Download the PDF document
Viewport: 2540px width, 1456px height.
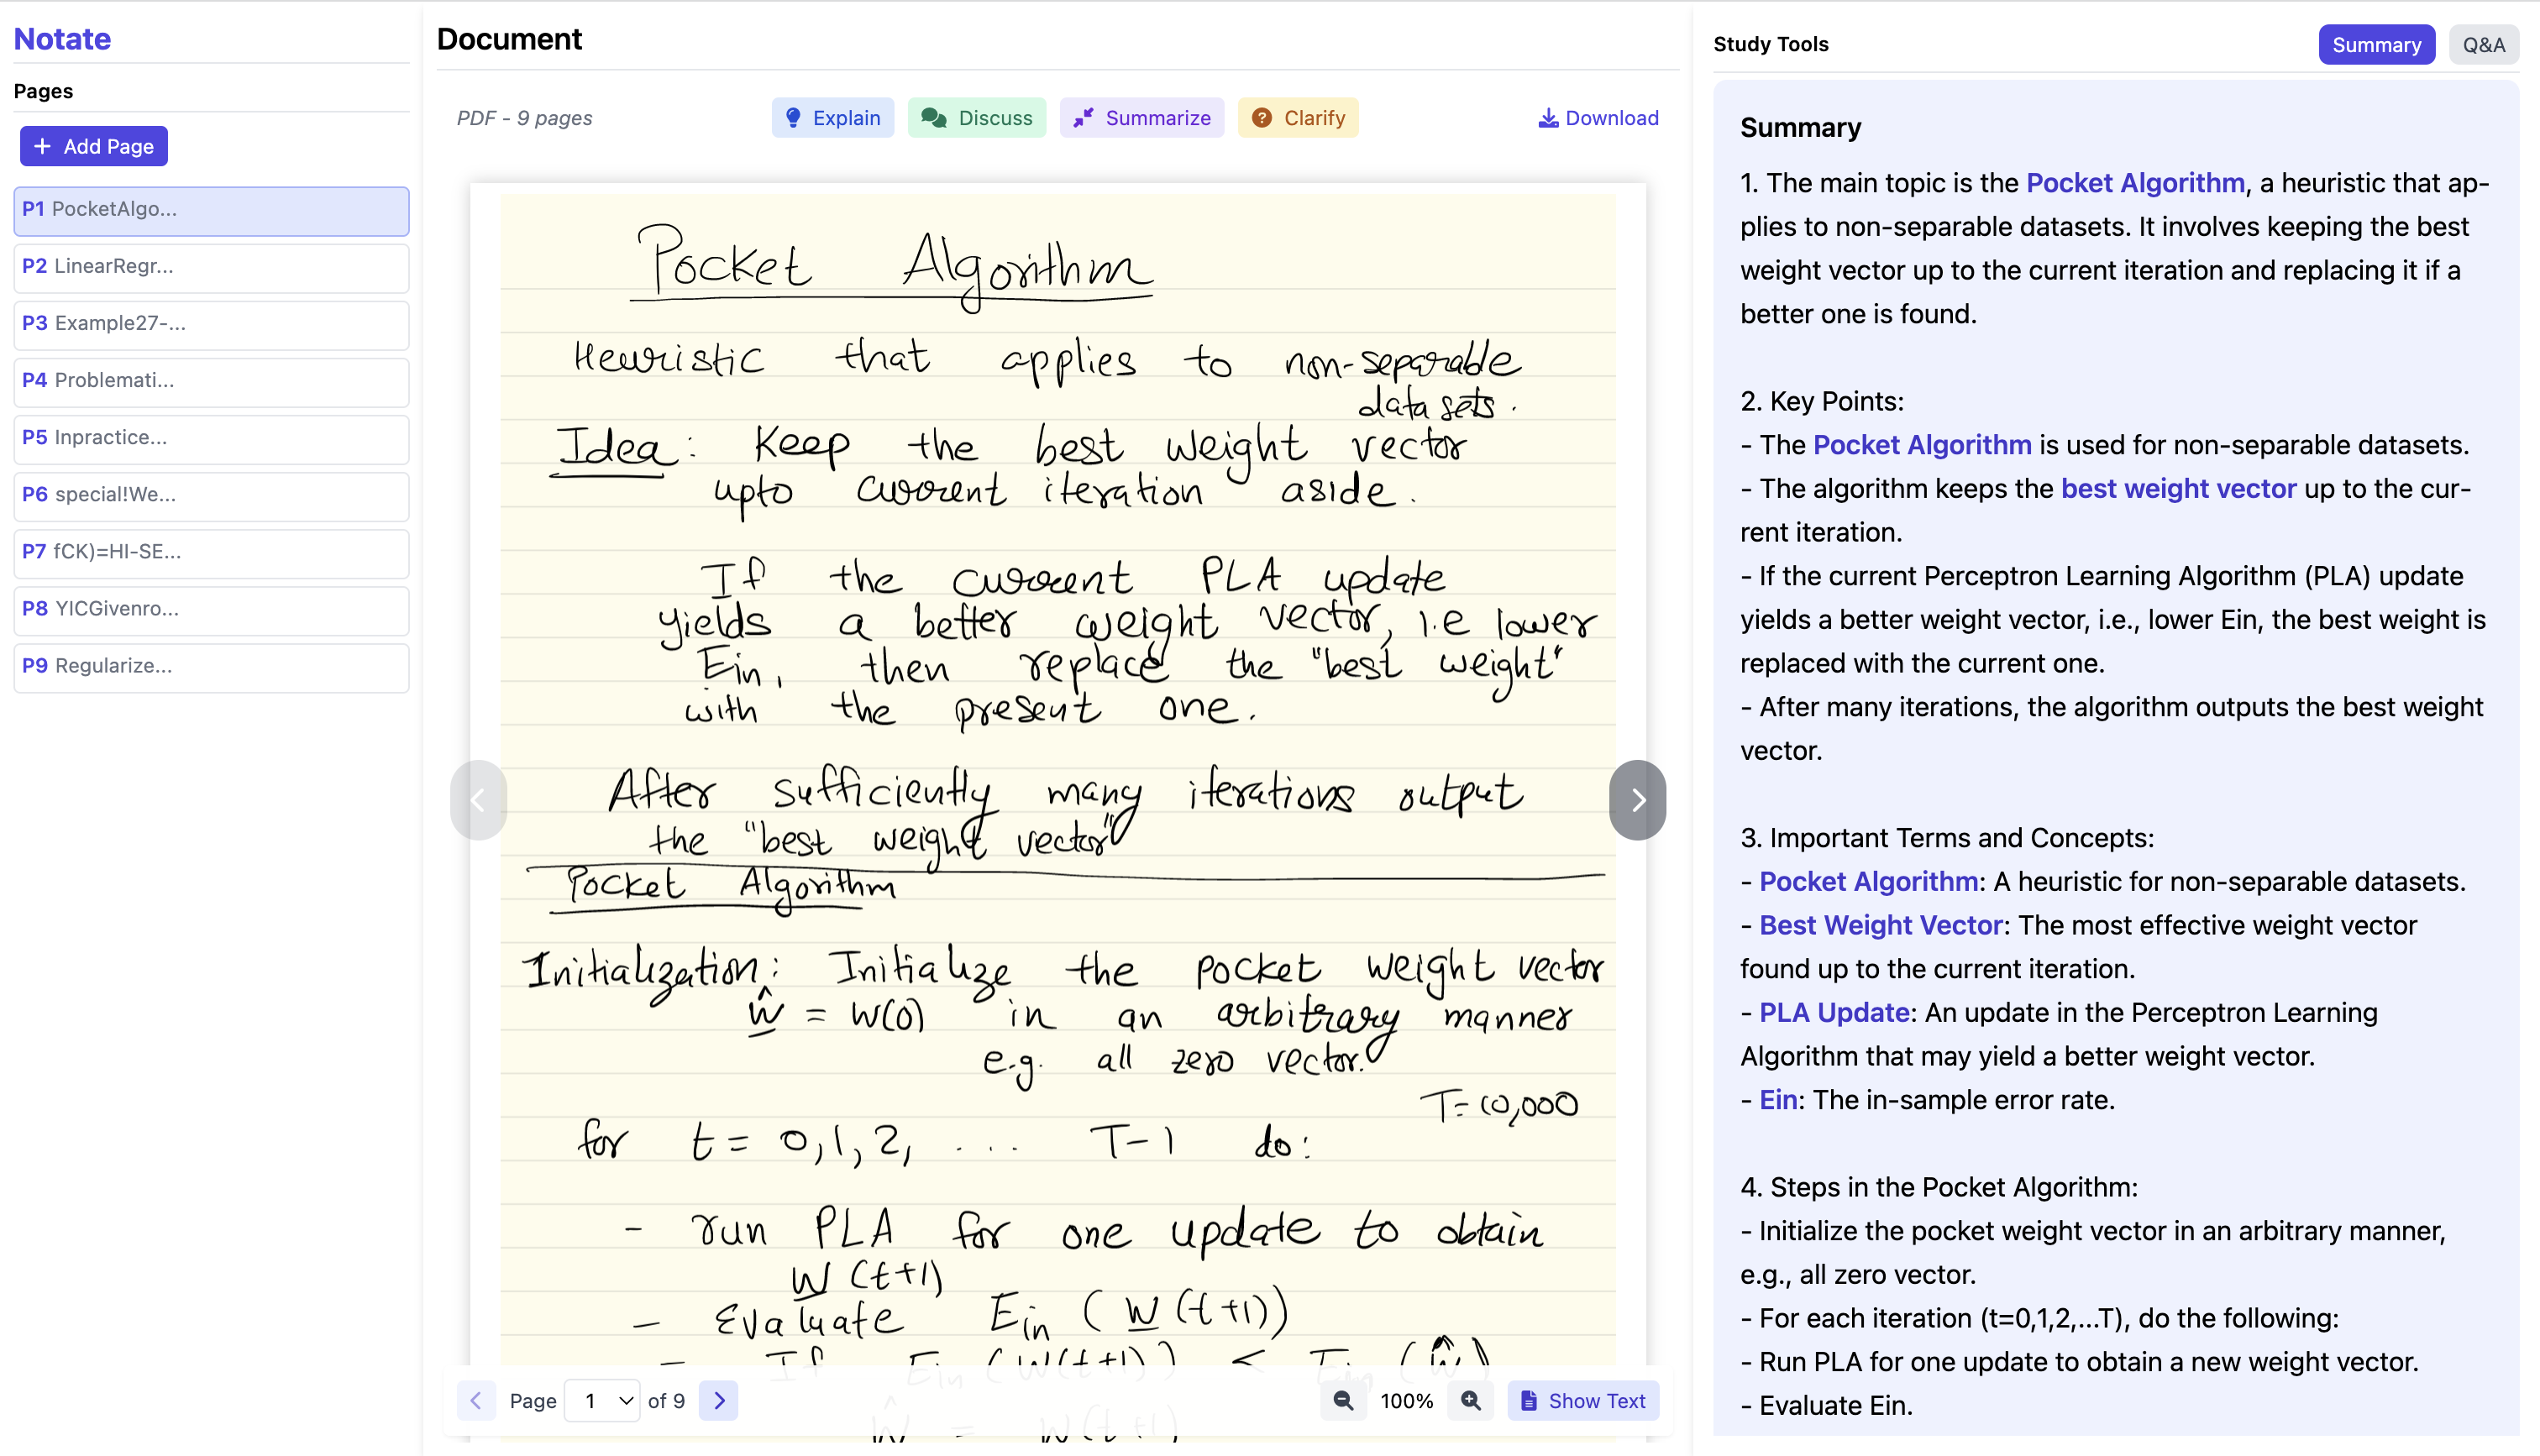pyautogui.click(x=1597, y=118)
